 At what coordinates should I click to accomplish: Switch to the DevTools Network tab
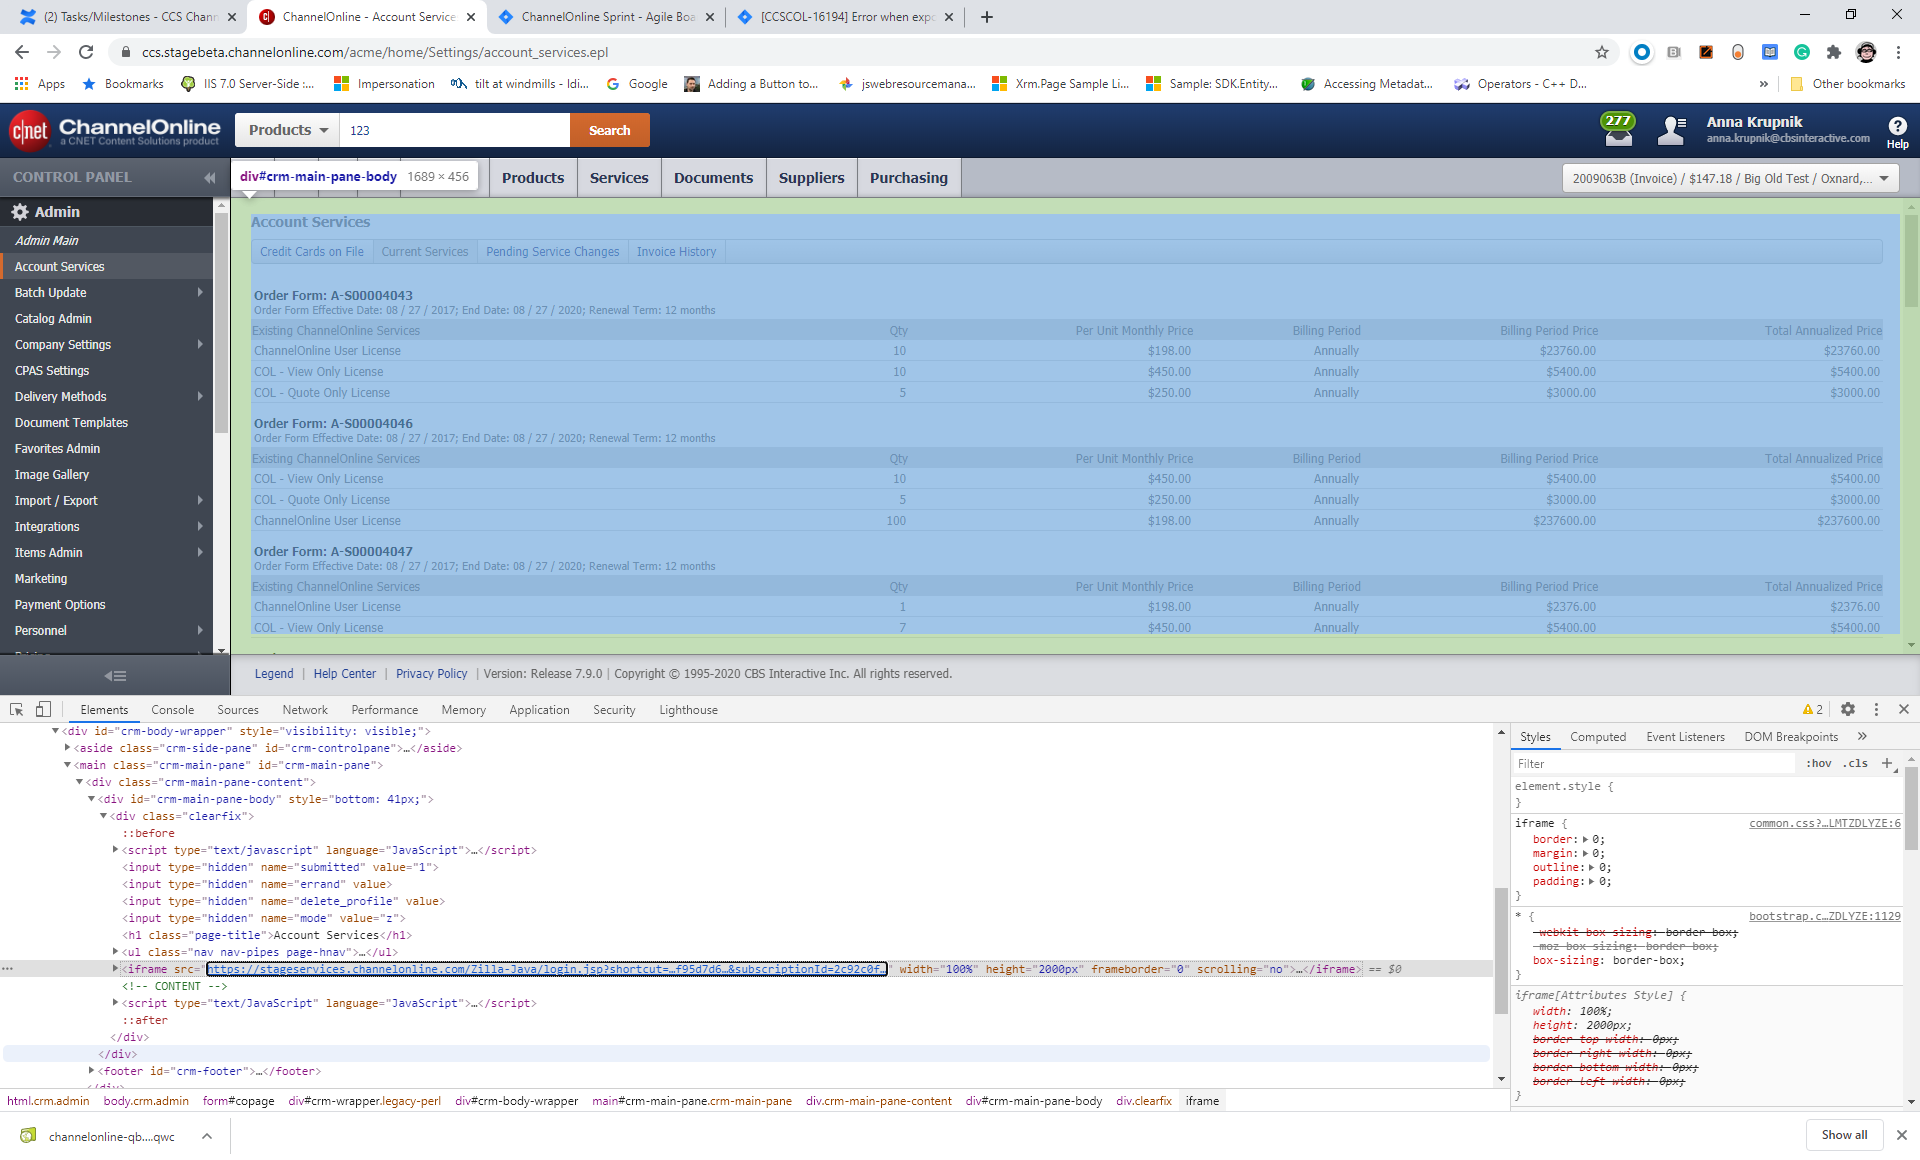[x=305, y=710]
